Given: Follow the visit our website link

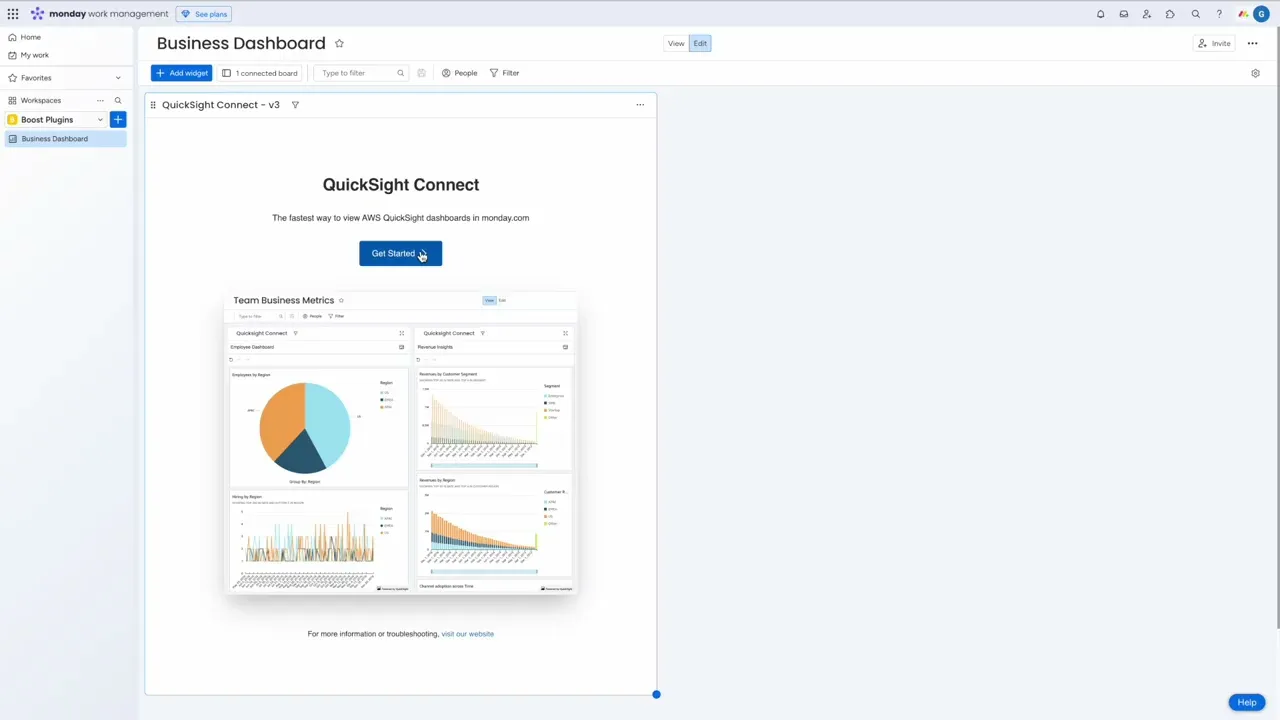Looking at the screenshot, I should click(468, 634).
